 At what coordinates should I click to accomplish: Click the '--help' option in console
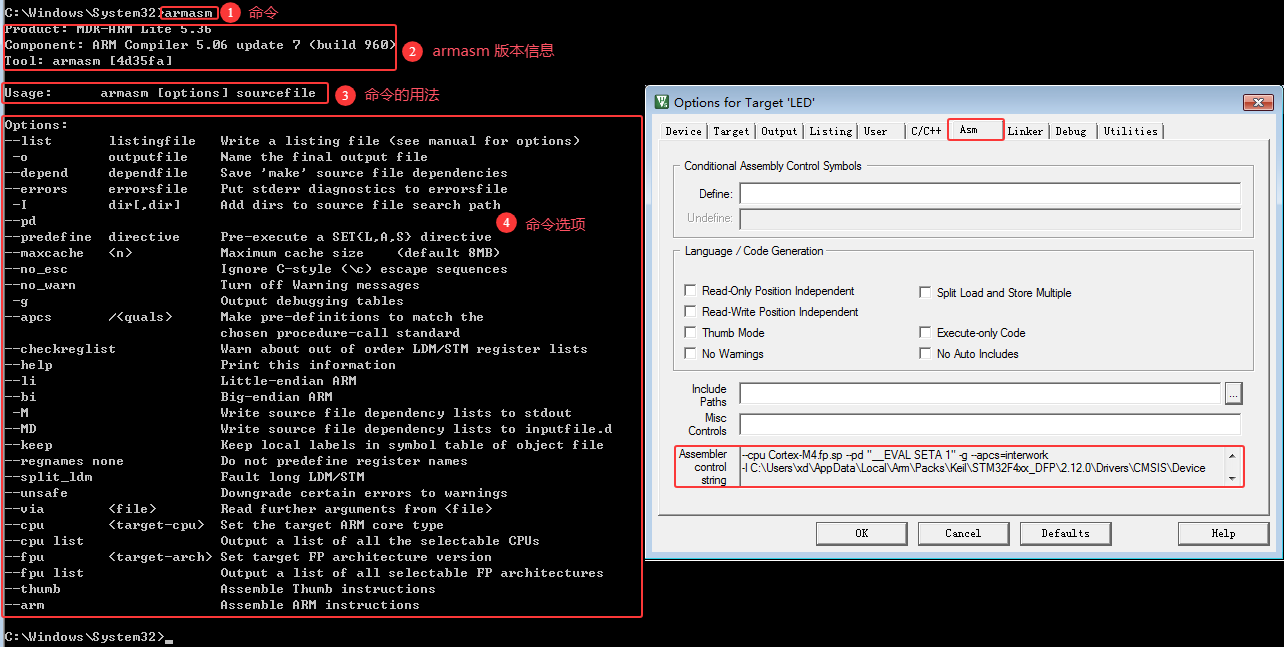coord(28,365)
